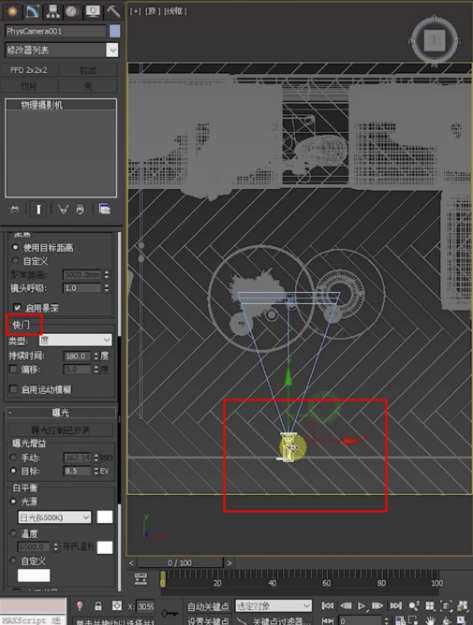Click the configure modifier sets icon

coord(104,209)
